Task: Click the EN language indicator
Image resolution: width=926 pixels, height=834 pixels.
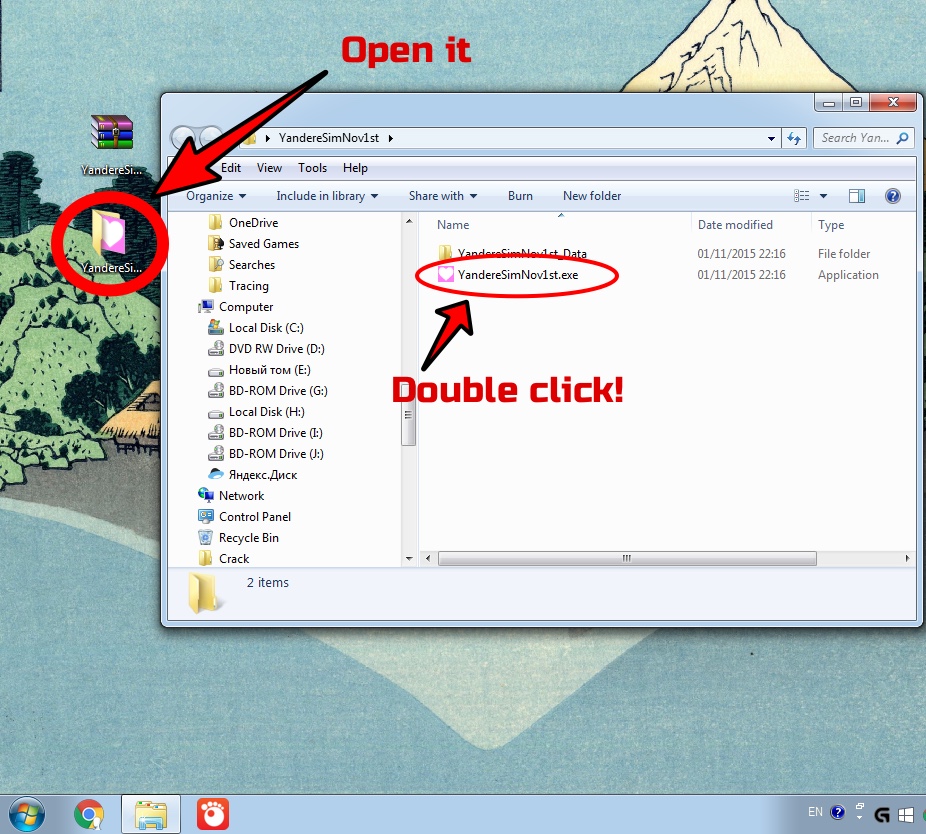Action: (x=815, y=812)
